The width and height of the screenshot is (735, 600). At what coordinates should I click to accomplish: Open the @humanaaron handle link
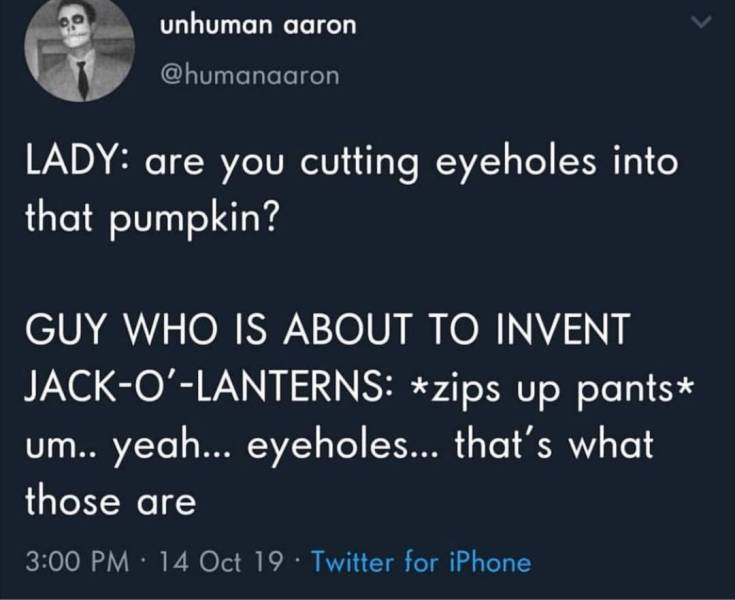click(x=250, y=76)
